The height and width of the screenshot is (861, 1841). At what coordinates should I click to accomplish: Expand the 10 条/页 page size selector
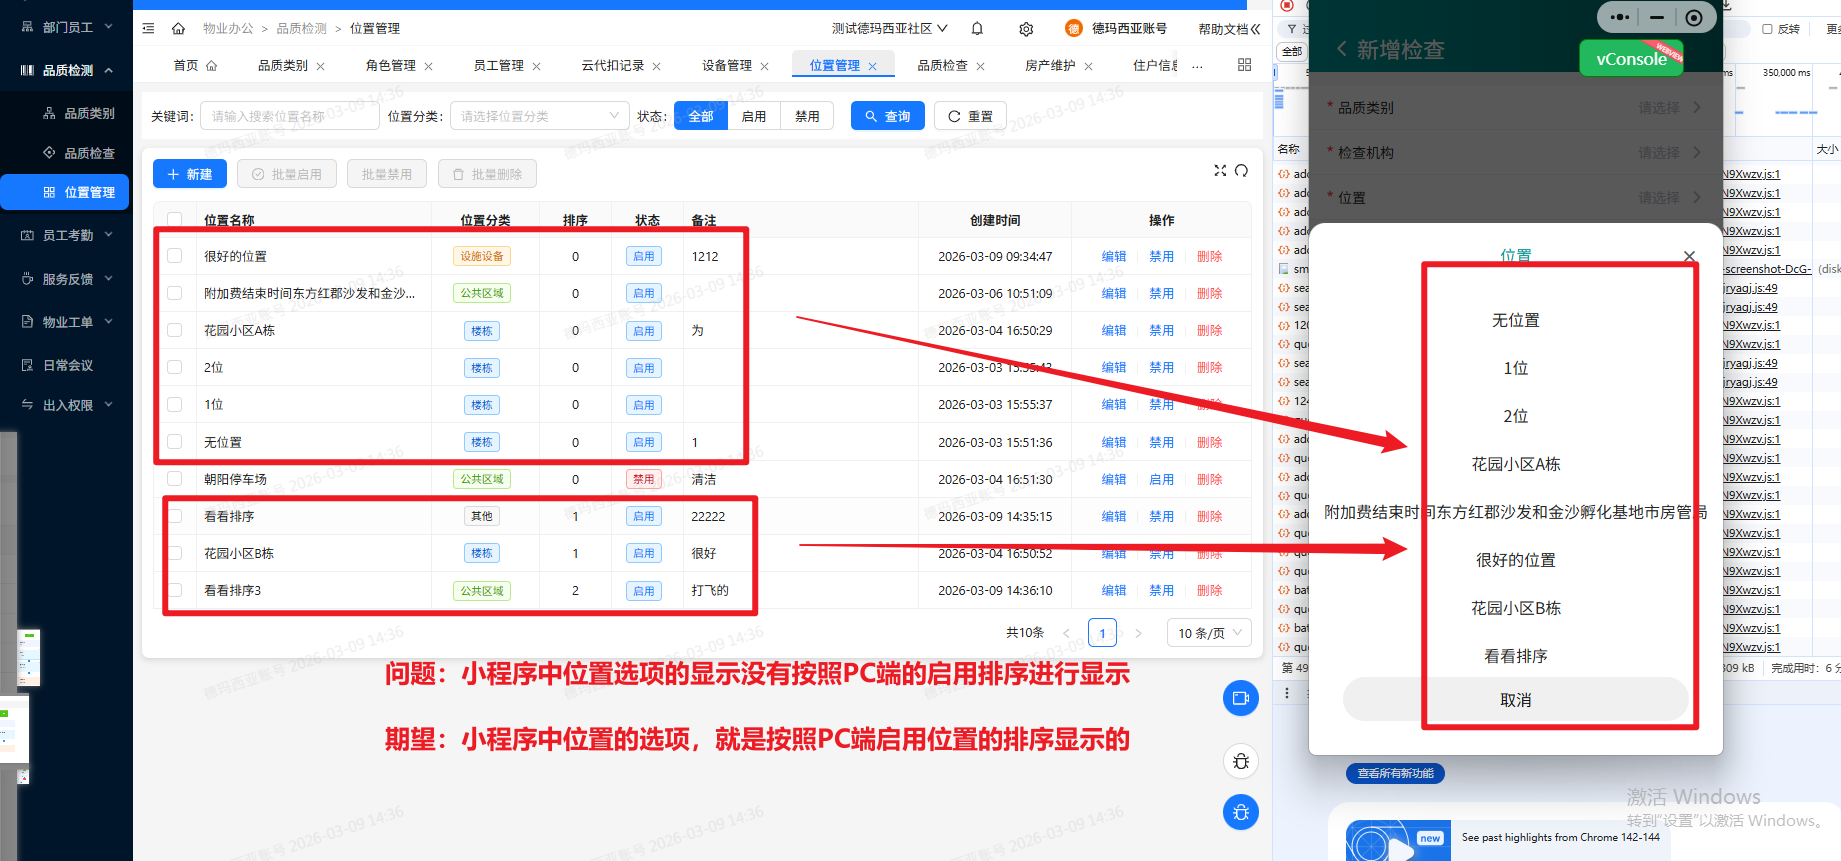pos(1208,633)
